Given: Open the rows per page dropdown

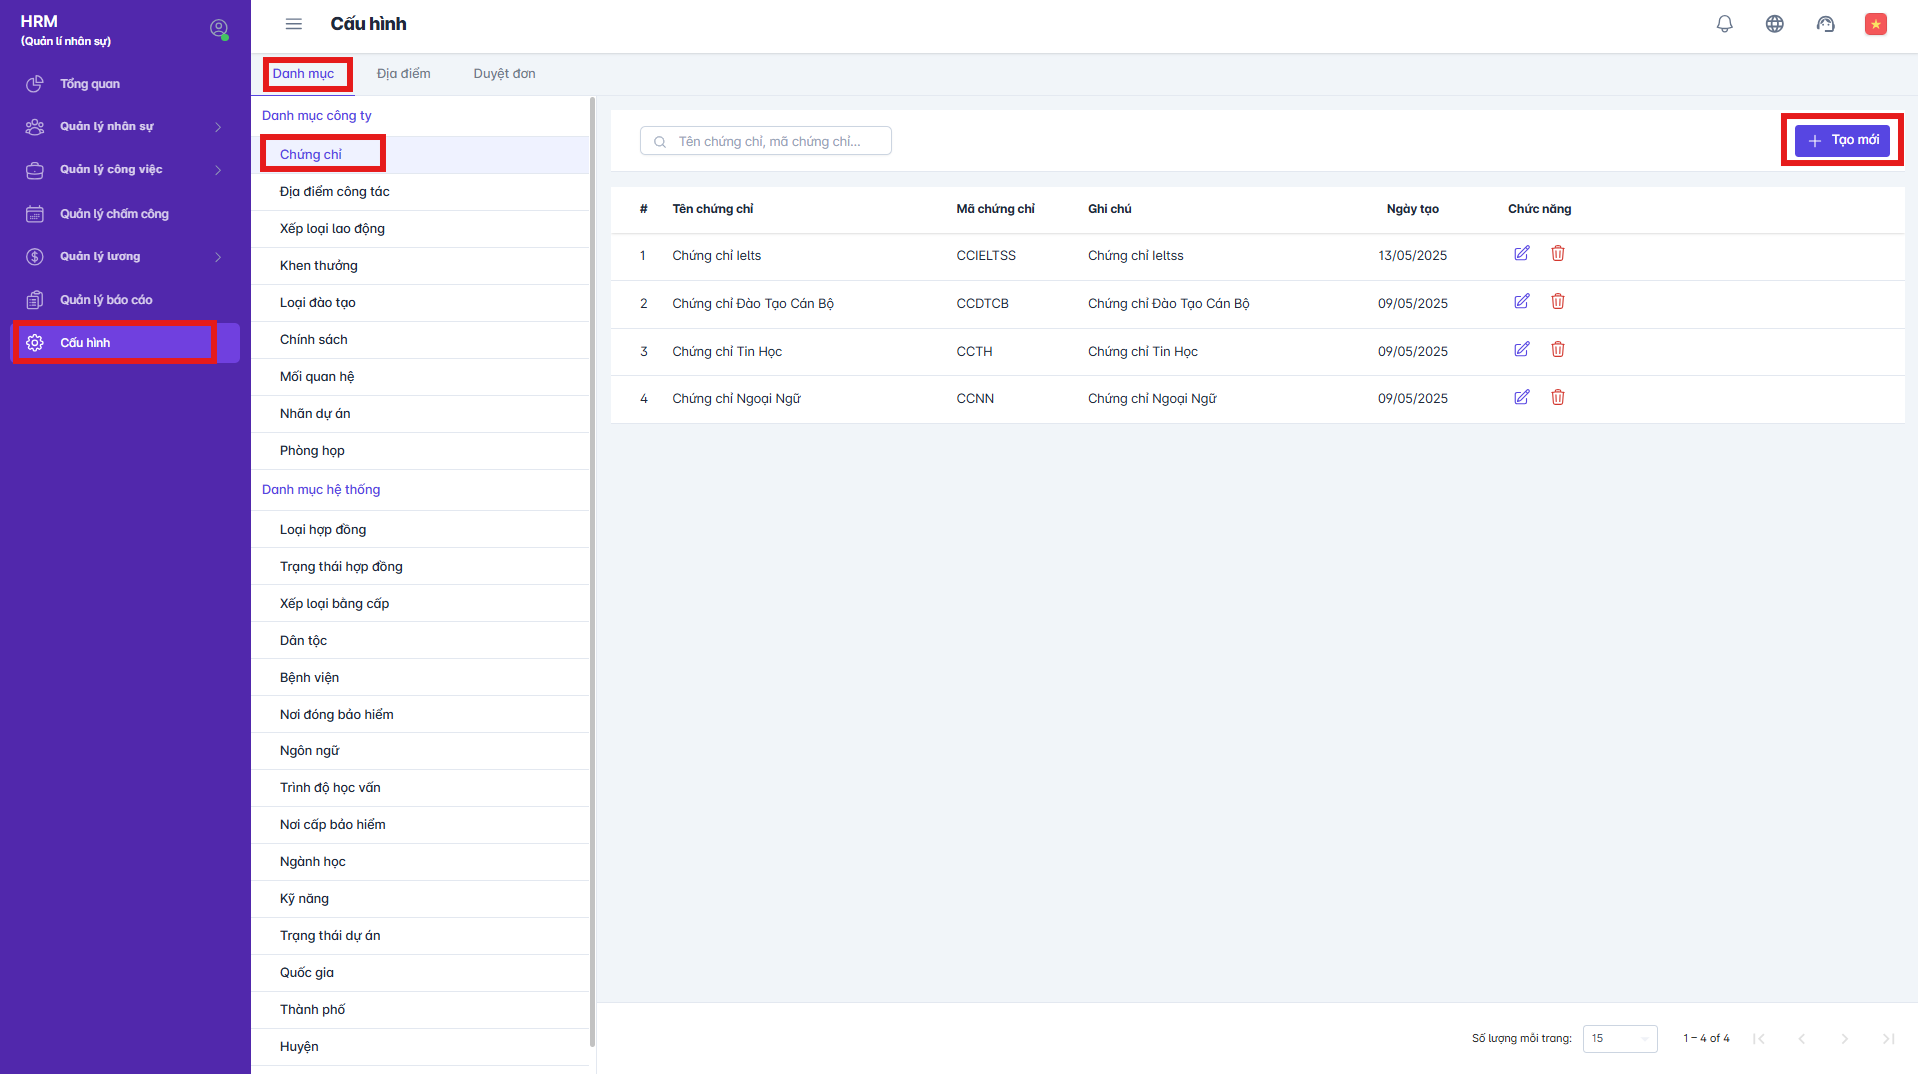Looking at the screenshot, I should pyautogui.click(x=1619, y=1038).
